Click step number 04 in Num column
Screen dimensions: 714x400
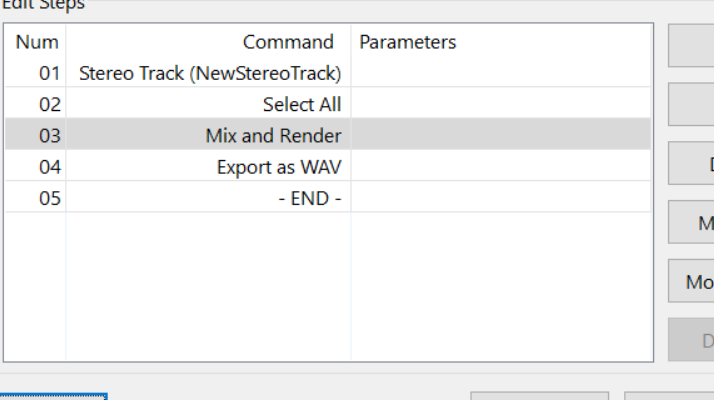click(x=49, y=167)
